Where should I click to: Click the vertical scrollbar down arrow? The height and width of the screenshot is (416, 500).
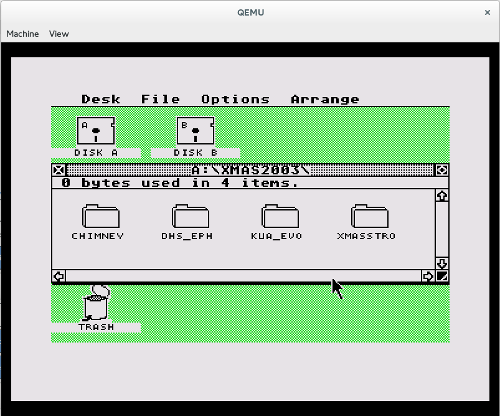(442, 263)
